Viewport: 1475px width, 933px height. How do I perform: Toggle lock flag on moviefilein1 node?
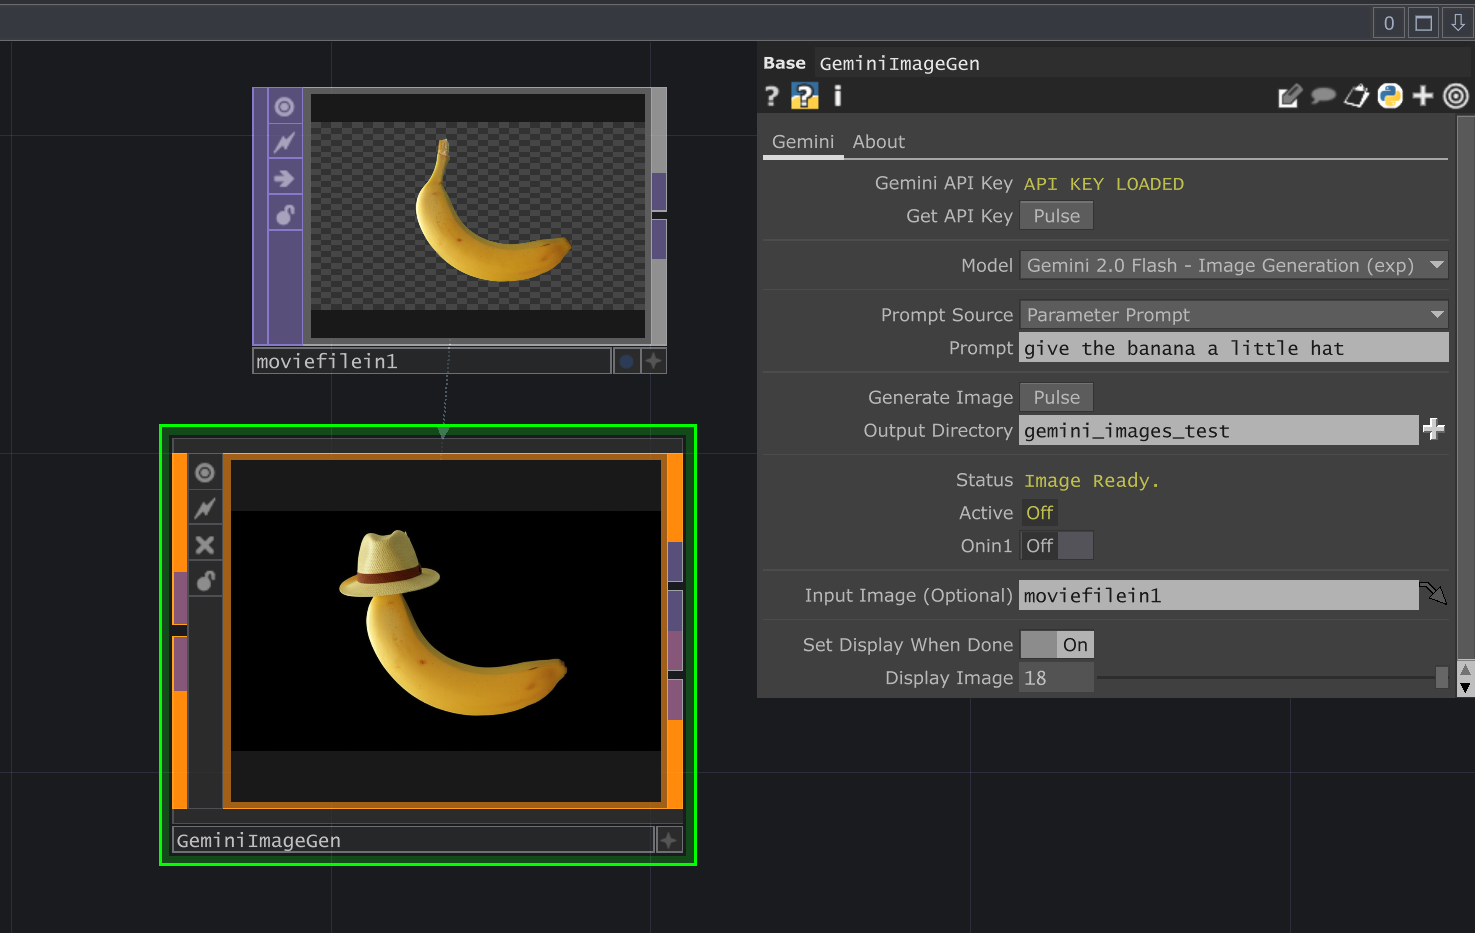coord(285,215)
